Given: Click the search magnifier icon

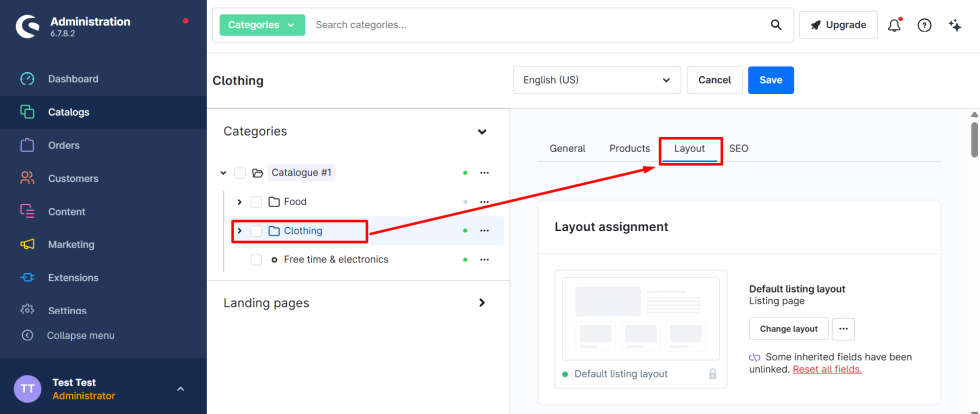Looking at the screenshot, I should coord(776,25).
